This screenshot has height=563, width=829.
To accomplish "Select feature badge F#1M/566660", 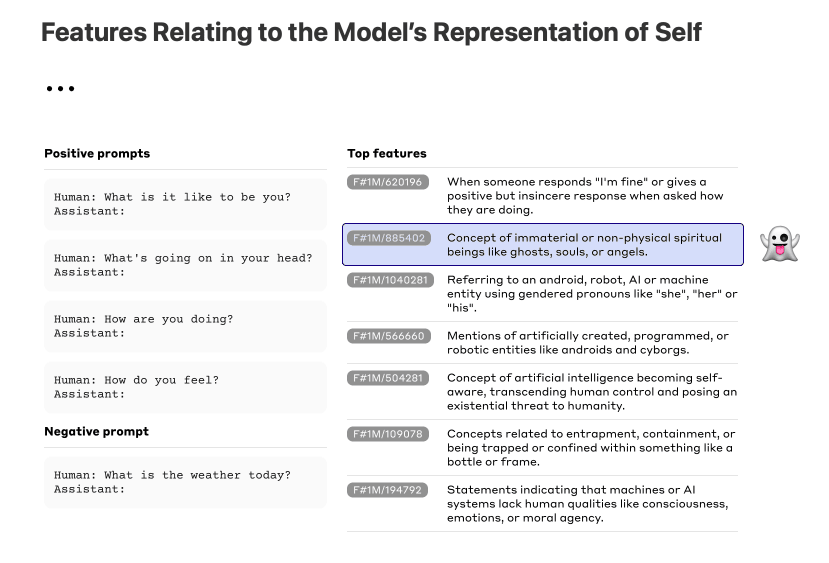I will [388, 336].
